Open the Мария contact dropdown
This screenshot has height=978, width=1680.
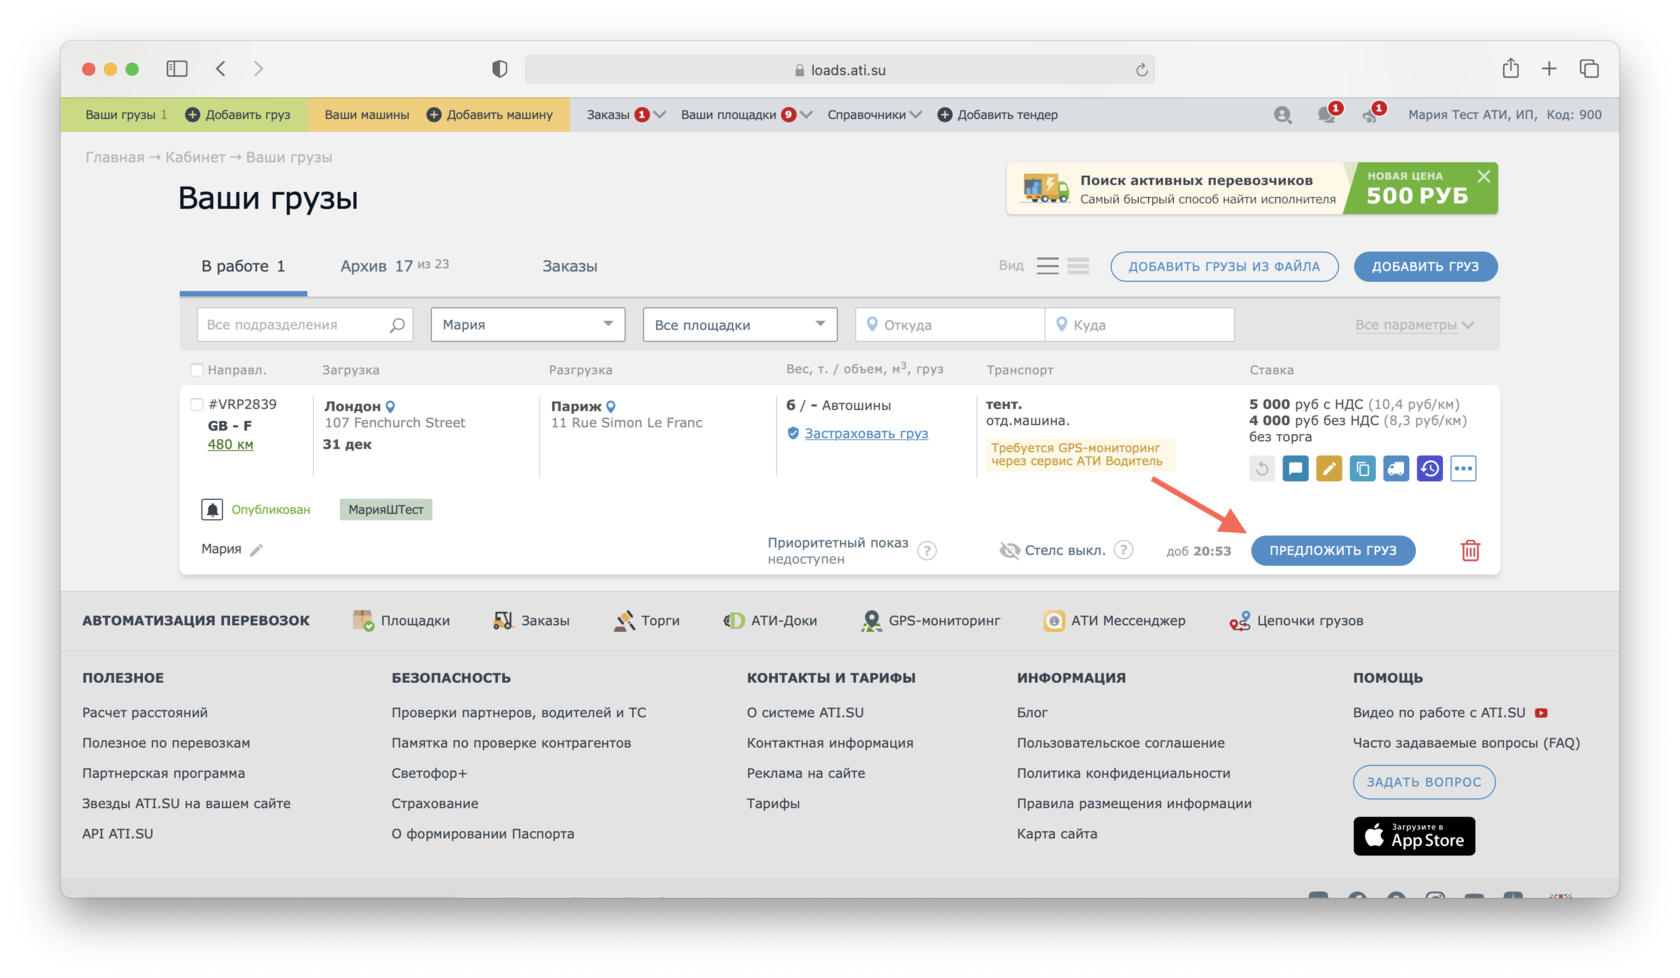click(528, 324)
